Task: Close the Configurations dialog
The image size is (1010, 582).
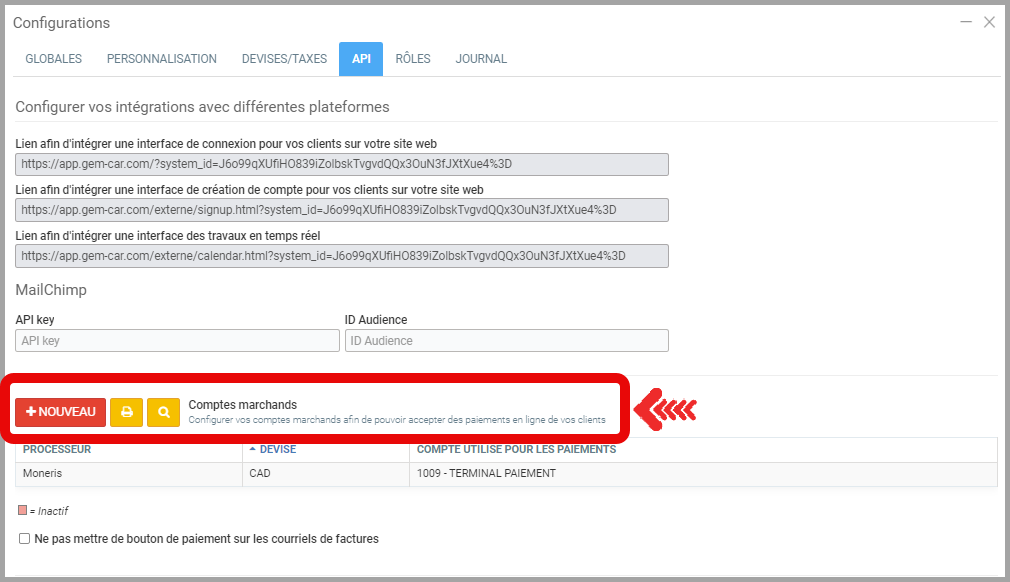Action: click(x=989, y=22)
